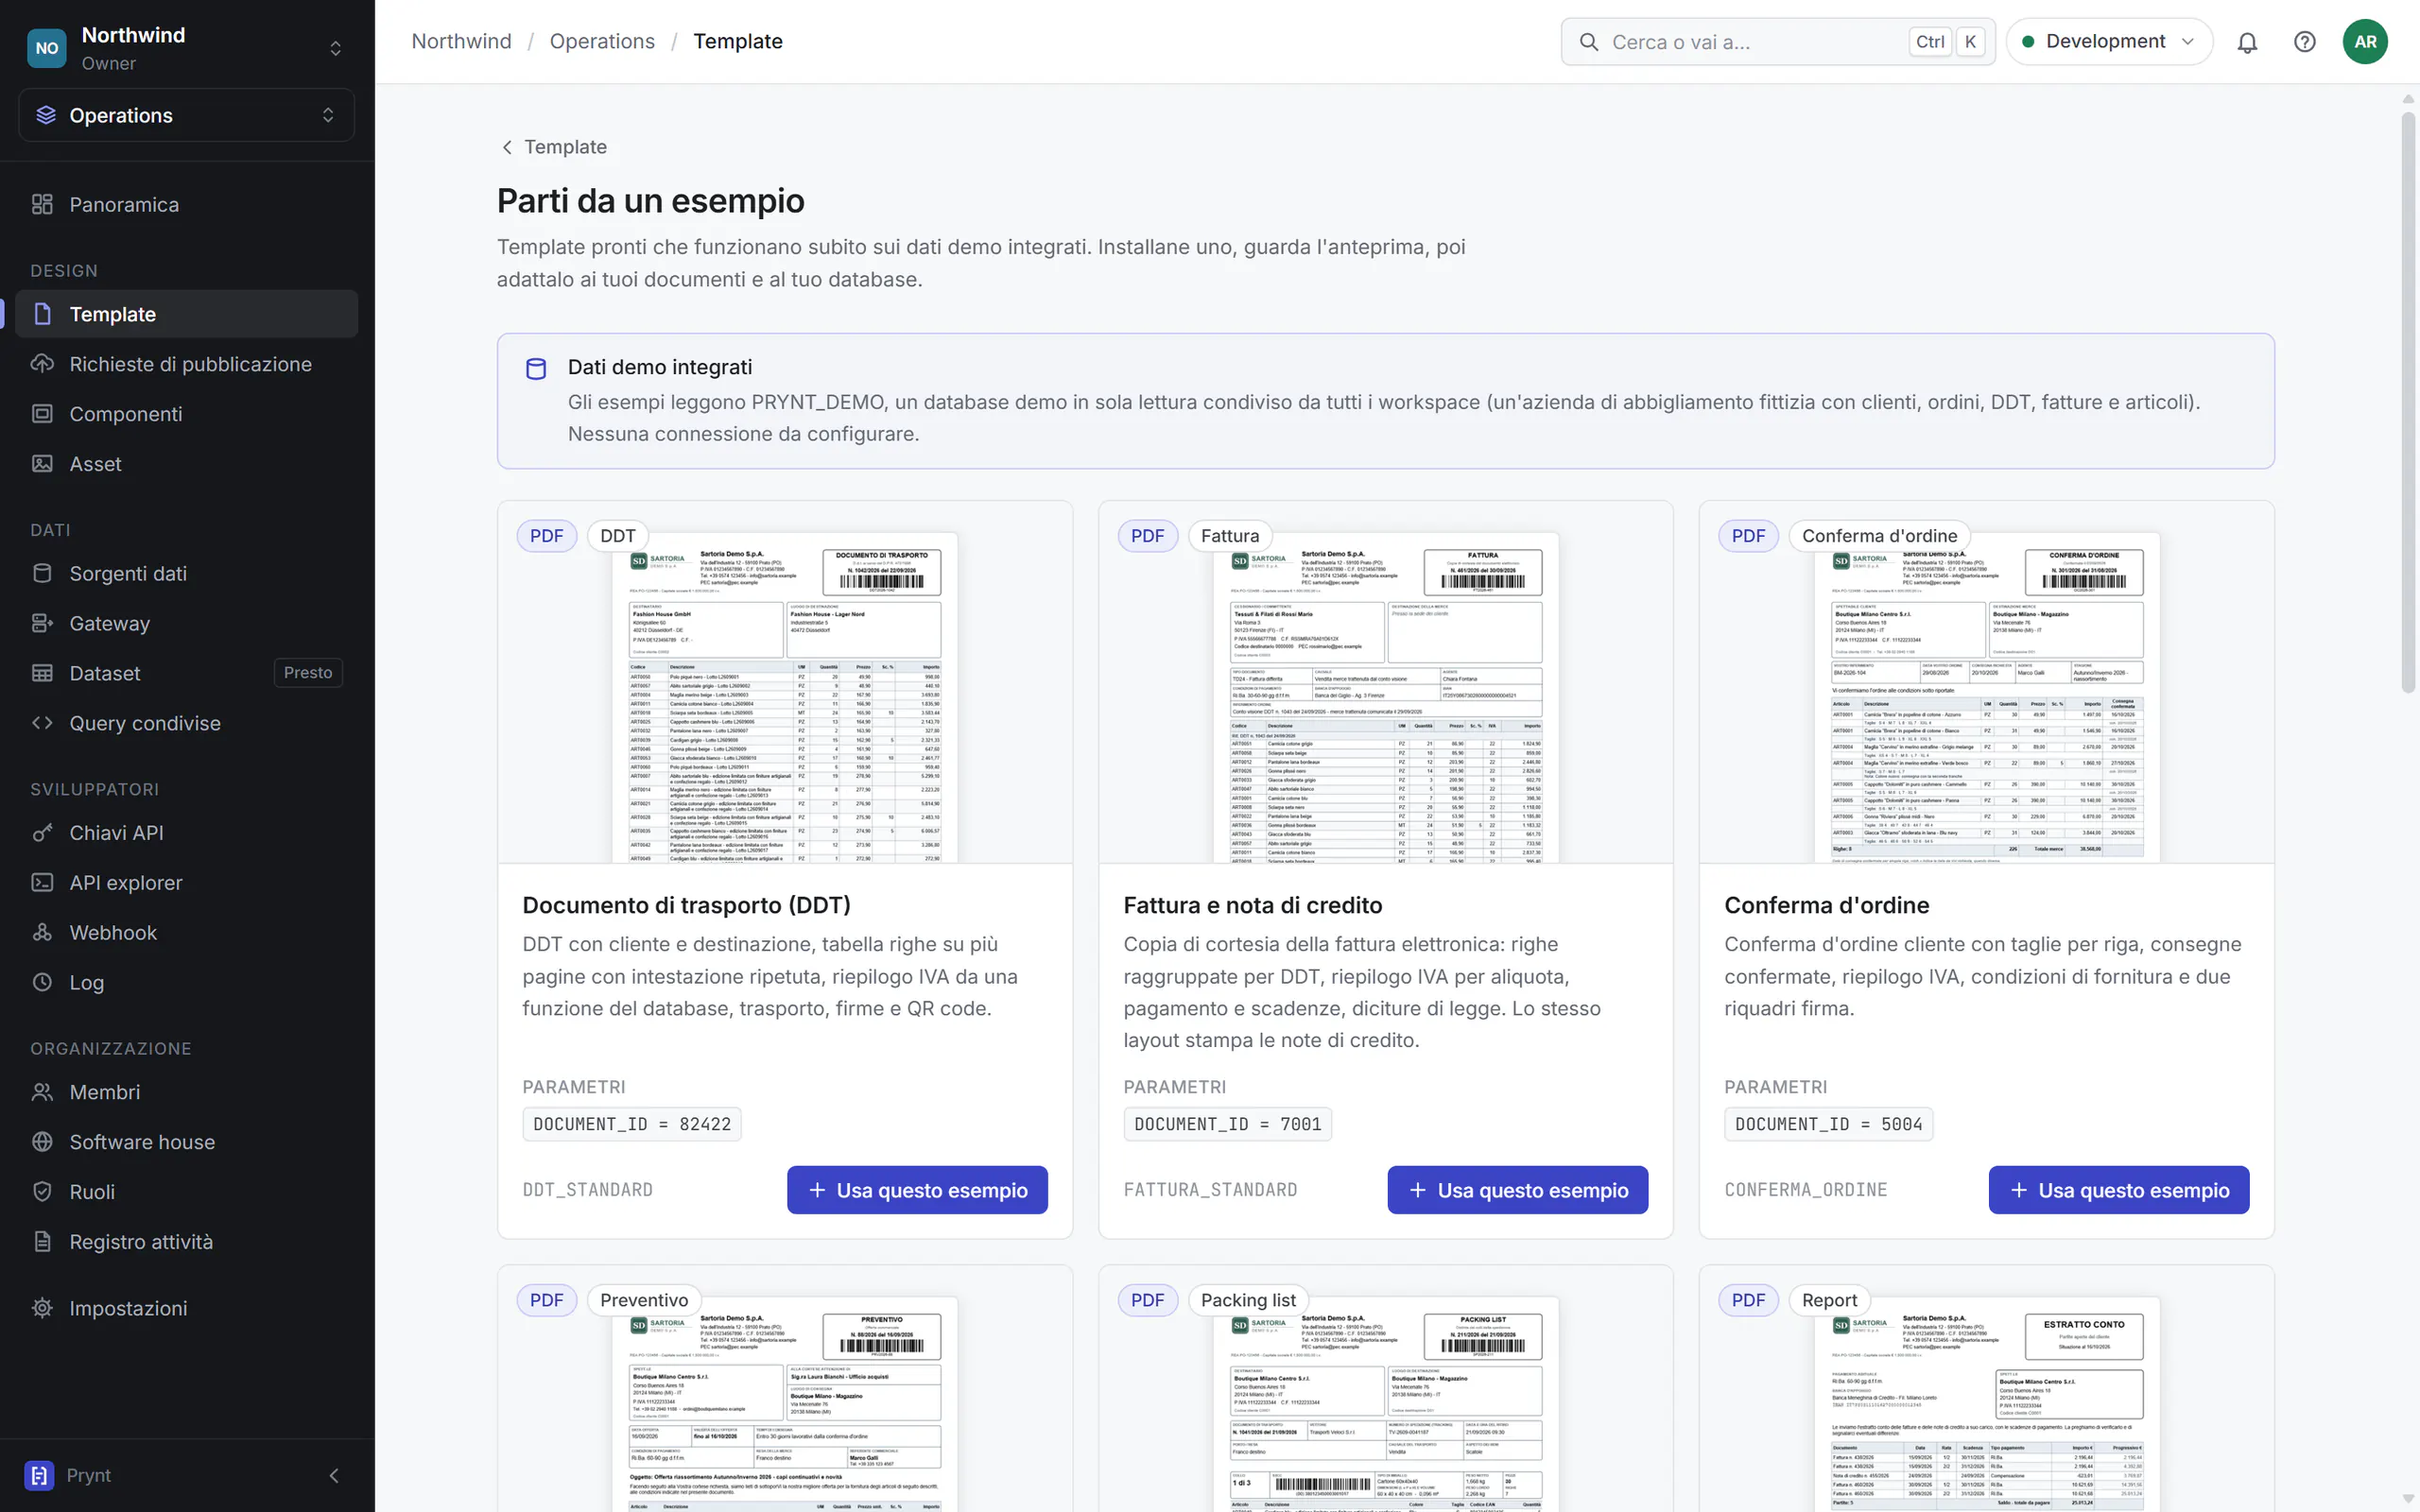Click the Richieste di pubblicazione cloud icon

(42, 364)
